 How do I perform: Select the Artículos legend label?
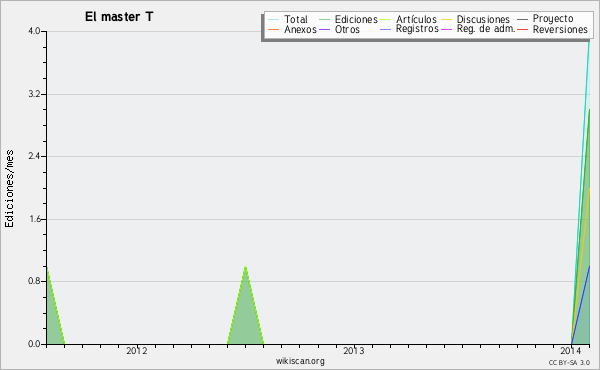point(416,19)
